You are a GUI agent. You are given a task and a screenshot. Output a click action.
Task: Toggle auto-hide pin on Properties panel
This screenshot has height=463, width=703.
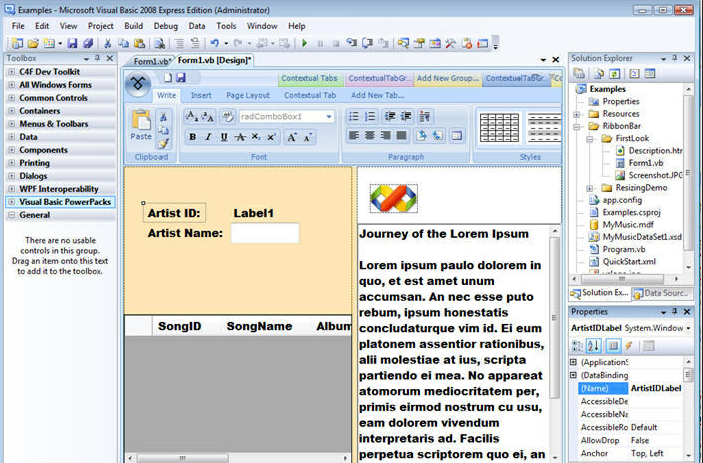click(674, 312)
